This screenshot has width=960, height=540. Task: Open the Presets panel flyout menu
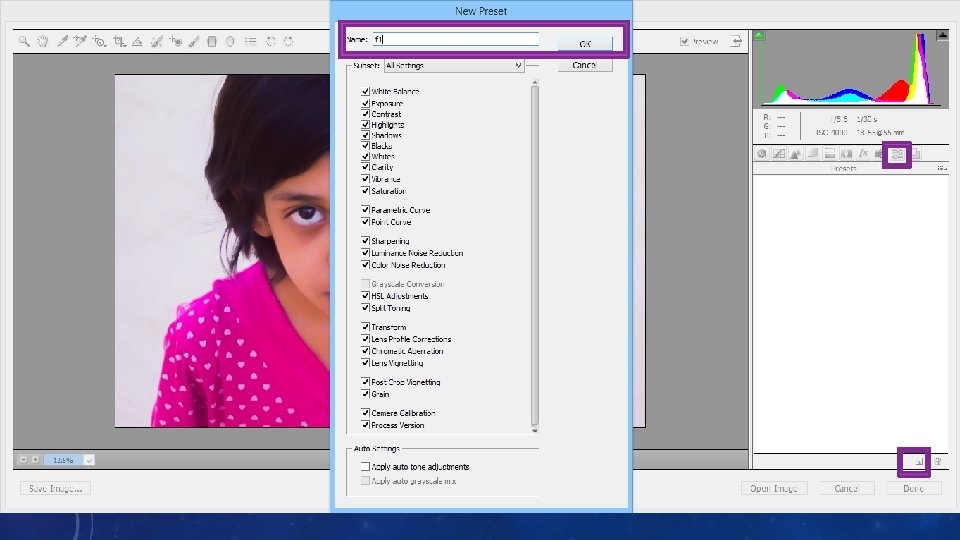tap(942, 168)
